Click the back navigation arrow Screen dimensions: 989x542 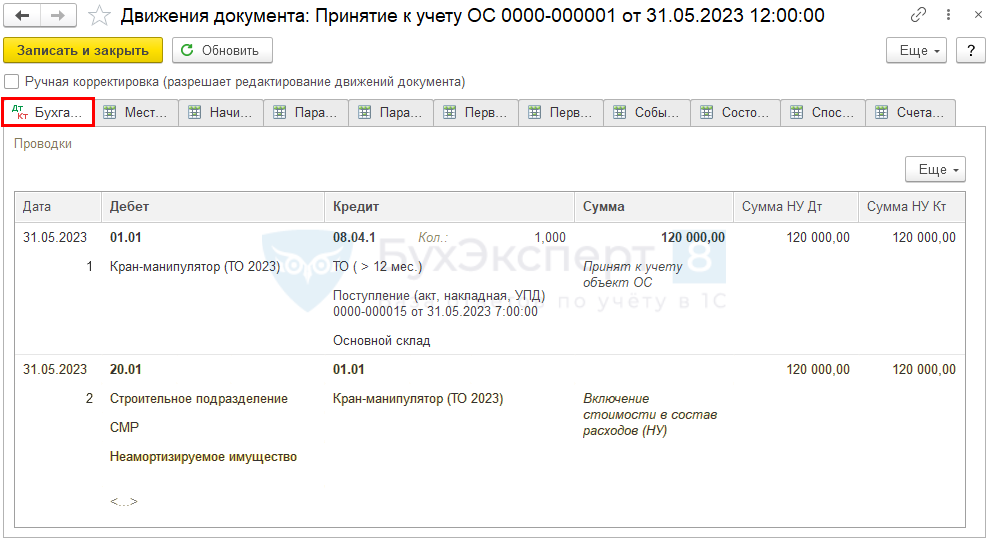22,15
